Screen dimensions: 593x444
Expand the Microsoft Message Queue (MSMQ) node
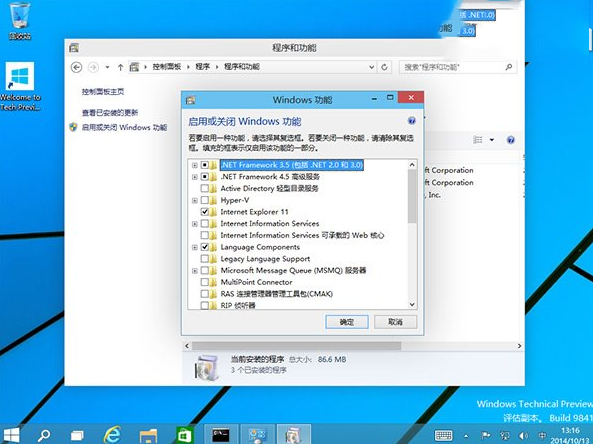pos(194,271)
